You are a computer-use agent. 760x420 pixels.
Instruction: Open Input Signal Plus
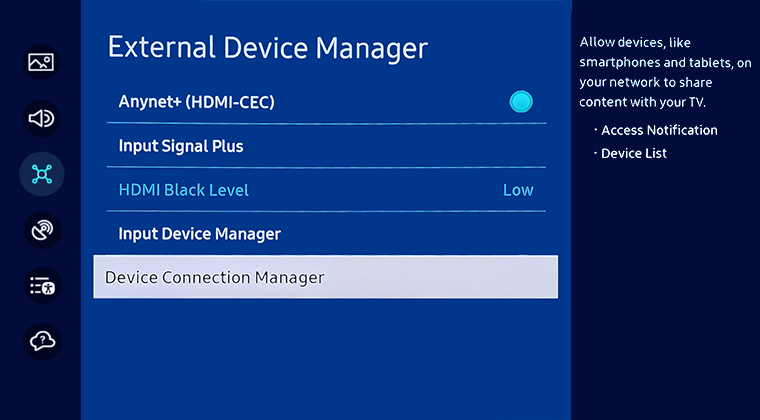(181, 146)
